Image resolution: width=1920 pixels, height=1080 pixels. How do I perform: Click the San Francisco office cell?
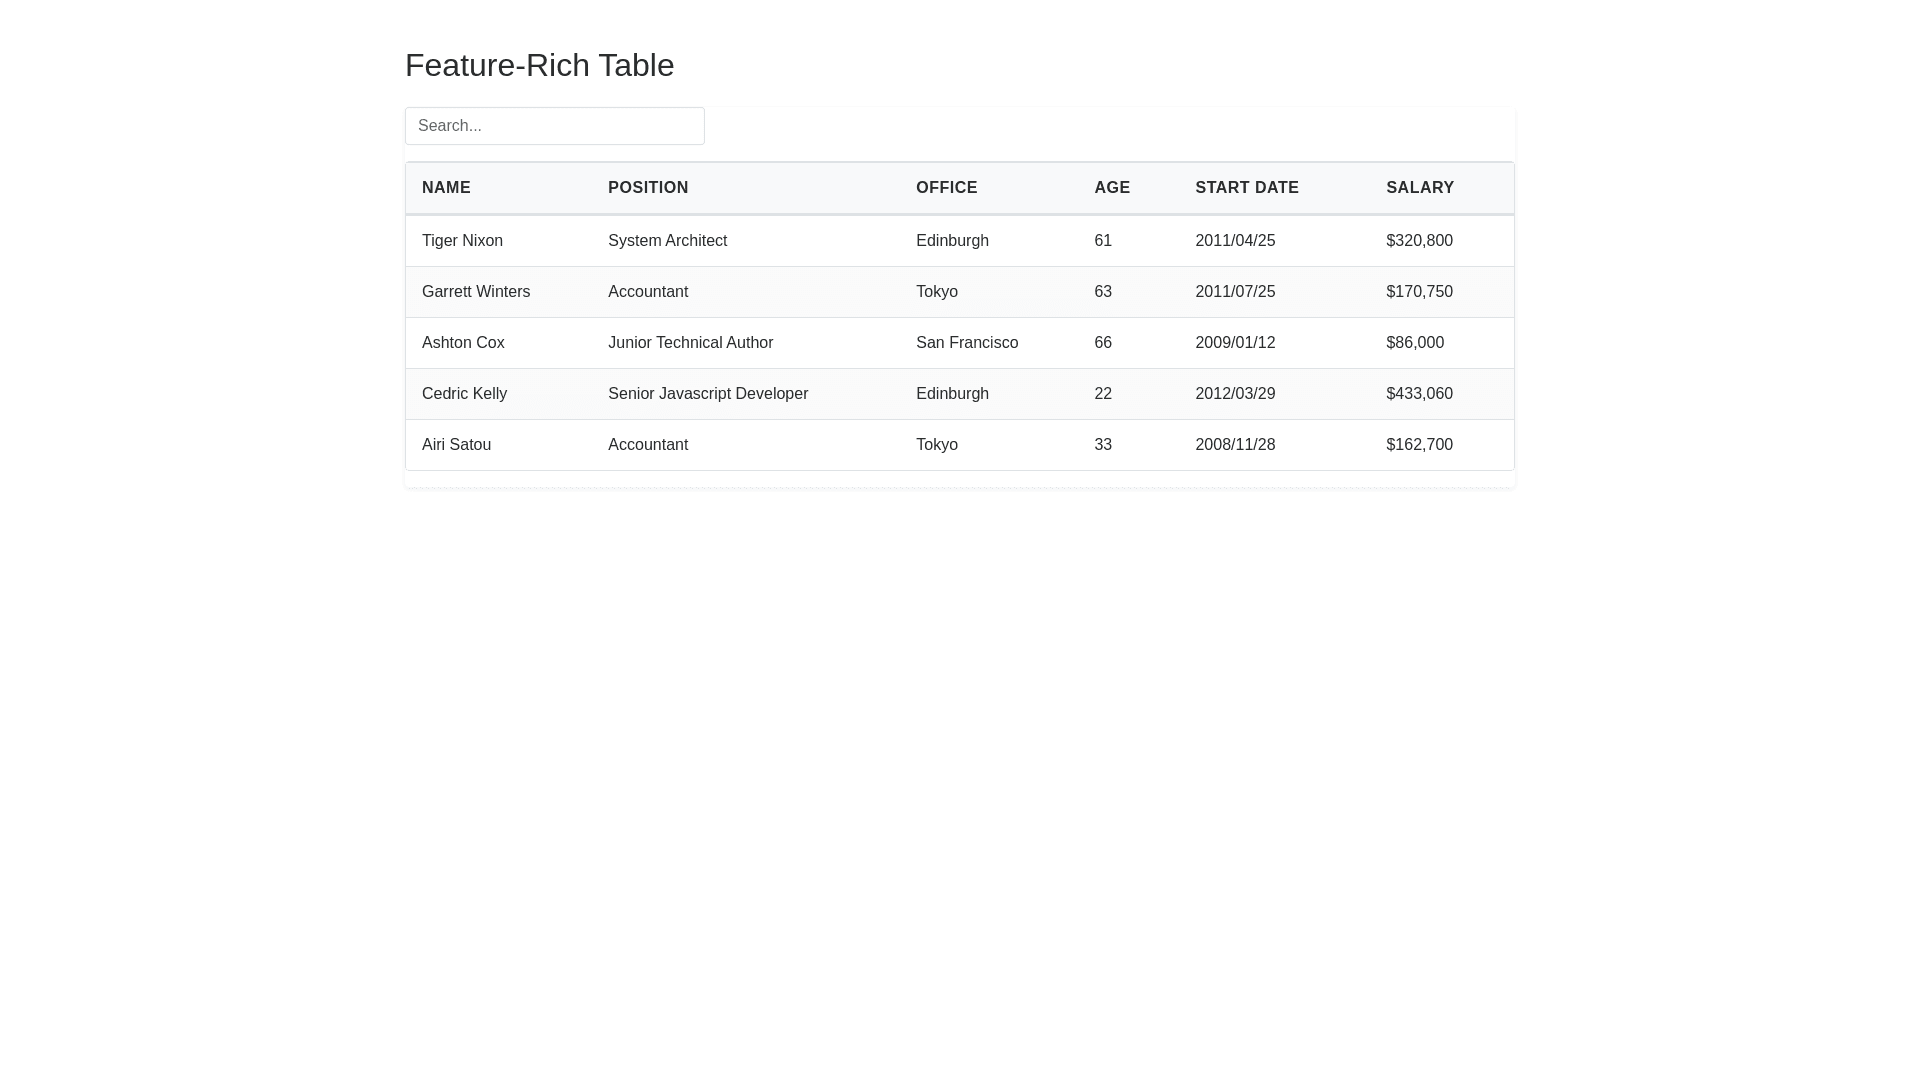point(966,343)
